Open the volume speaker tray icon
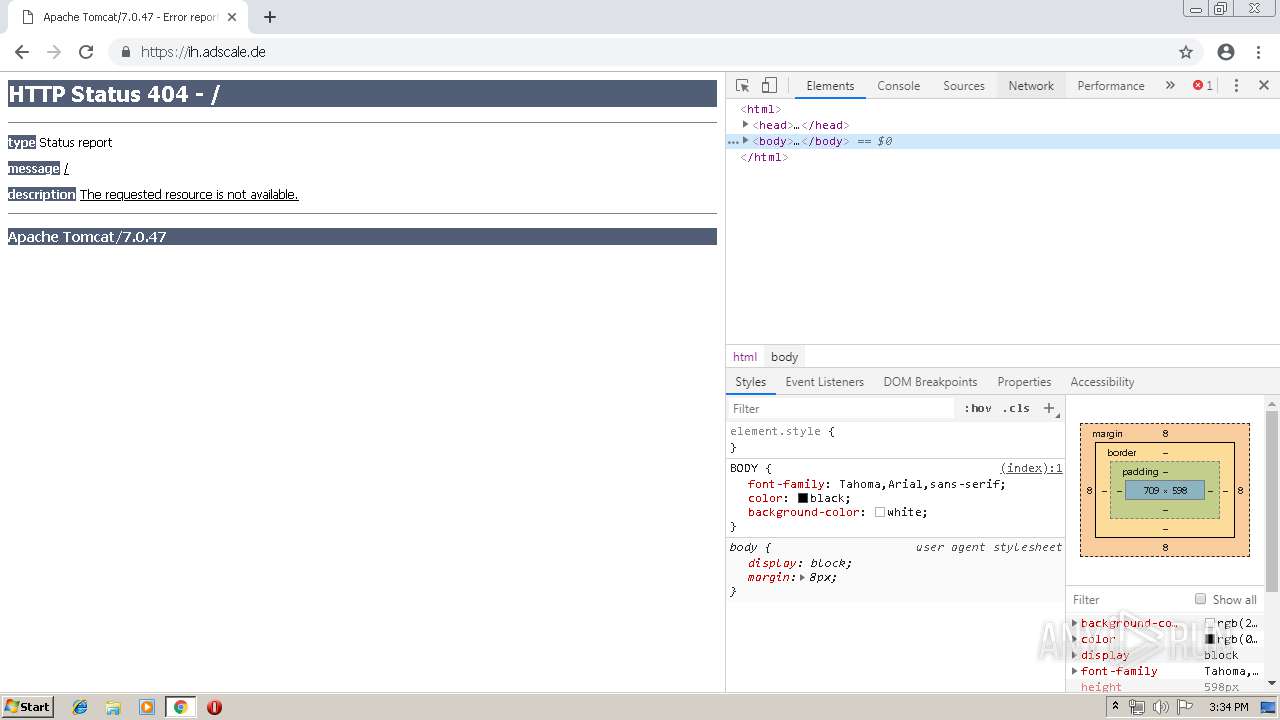Viewport: 1280px width, 720px height. (1161, 707)
